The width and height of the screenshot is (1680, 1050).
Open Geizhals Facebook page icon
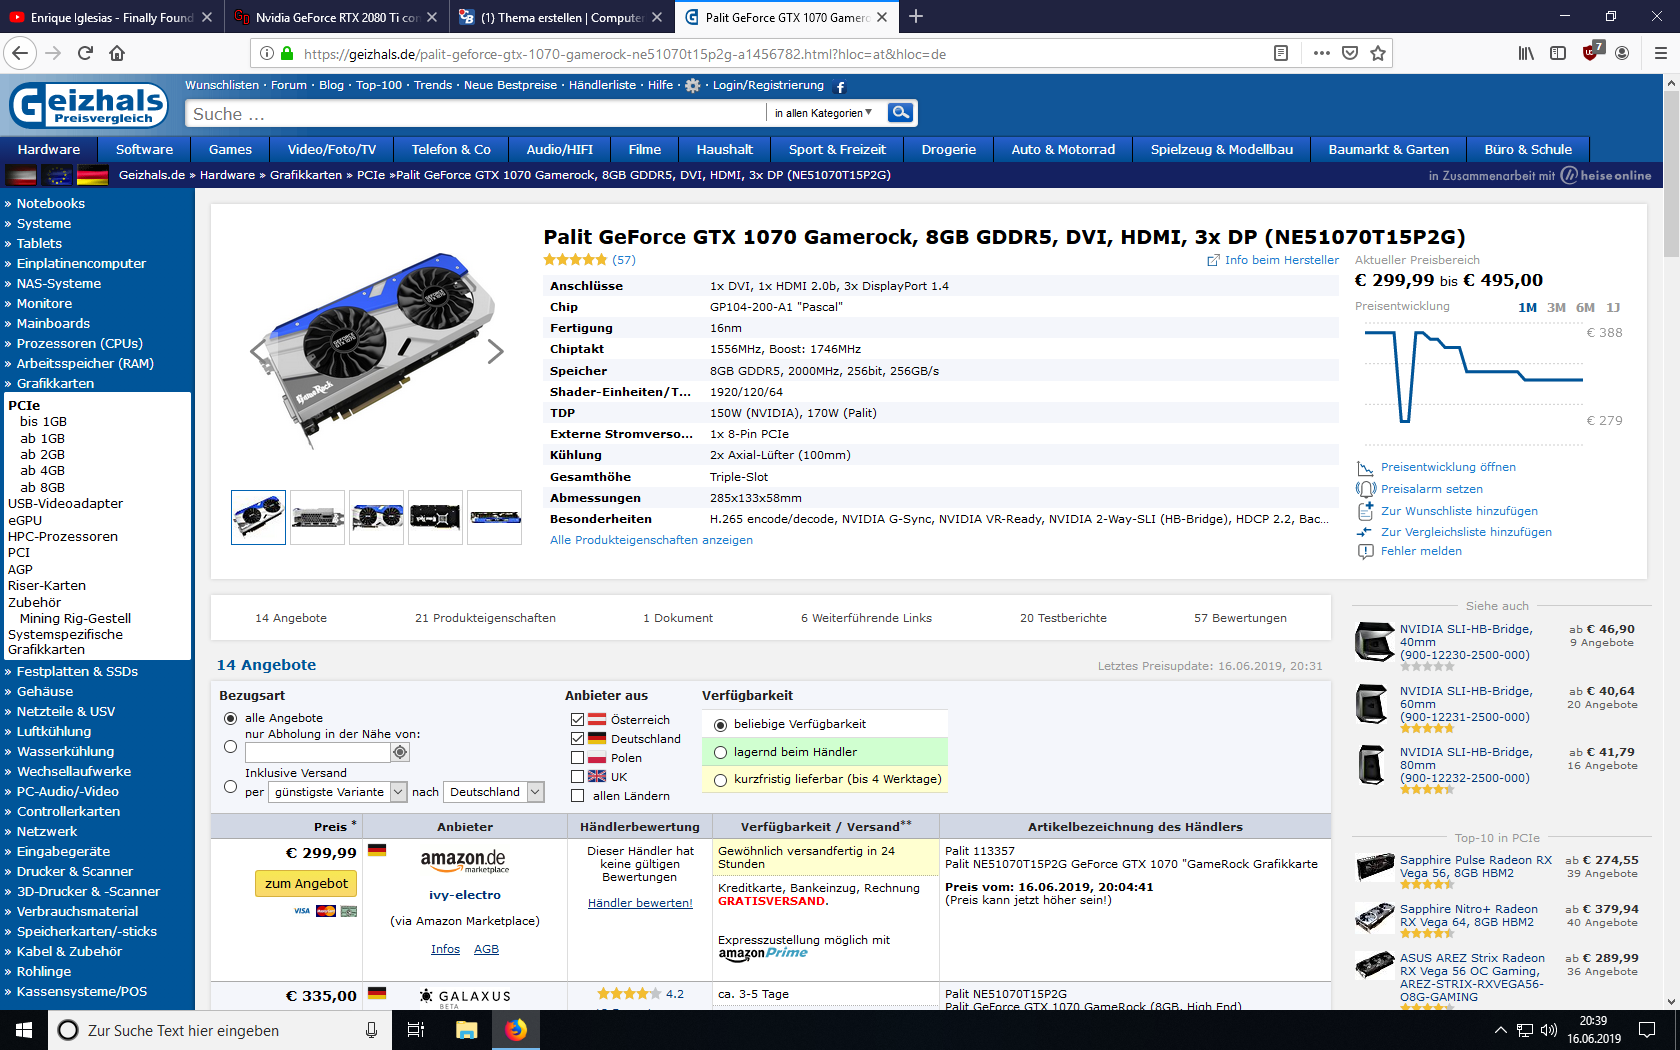point(840,87)
